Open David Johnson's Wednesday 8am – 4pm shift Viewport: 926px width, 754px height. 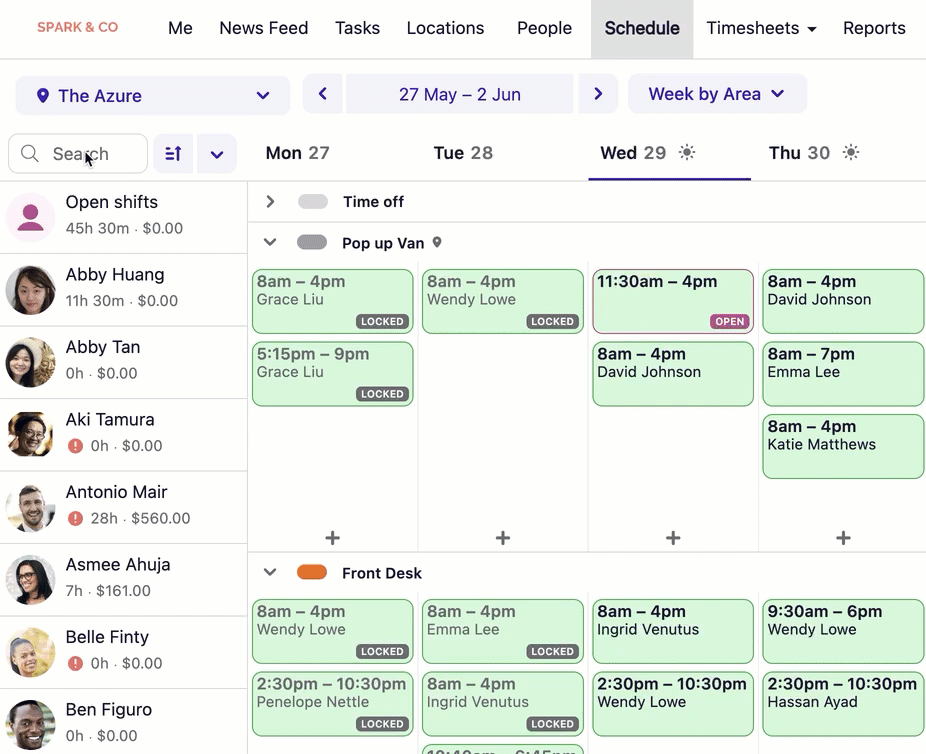[x=673, y=374]
